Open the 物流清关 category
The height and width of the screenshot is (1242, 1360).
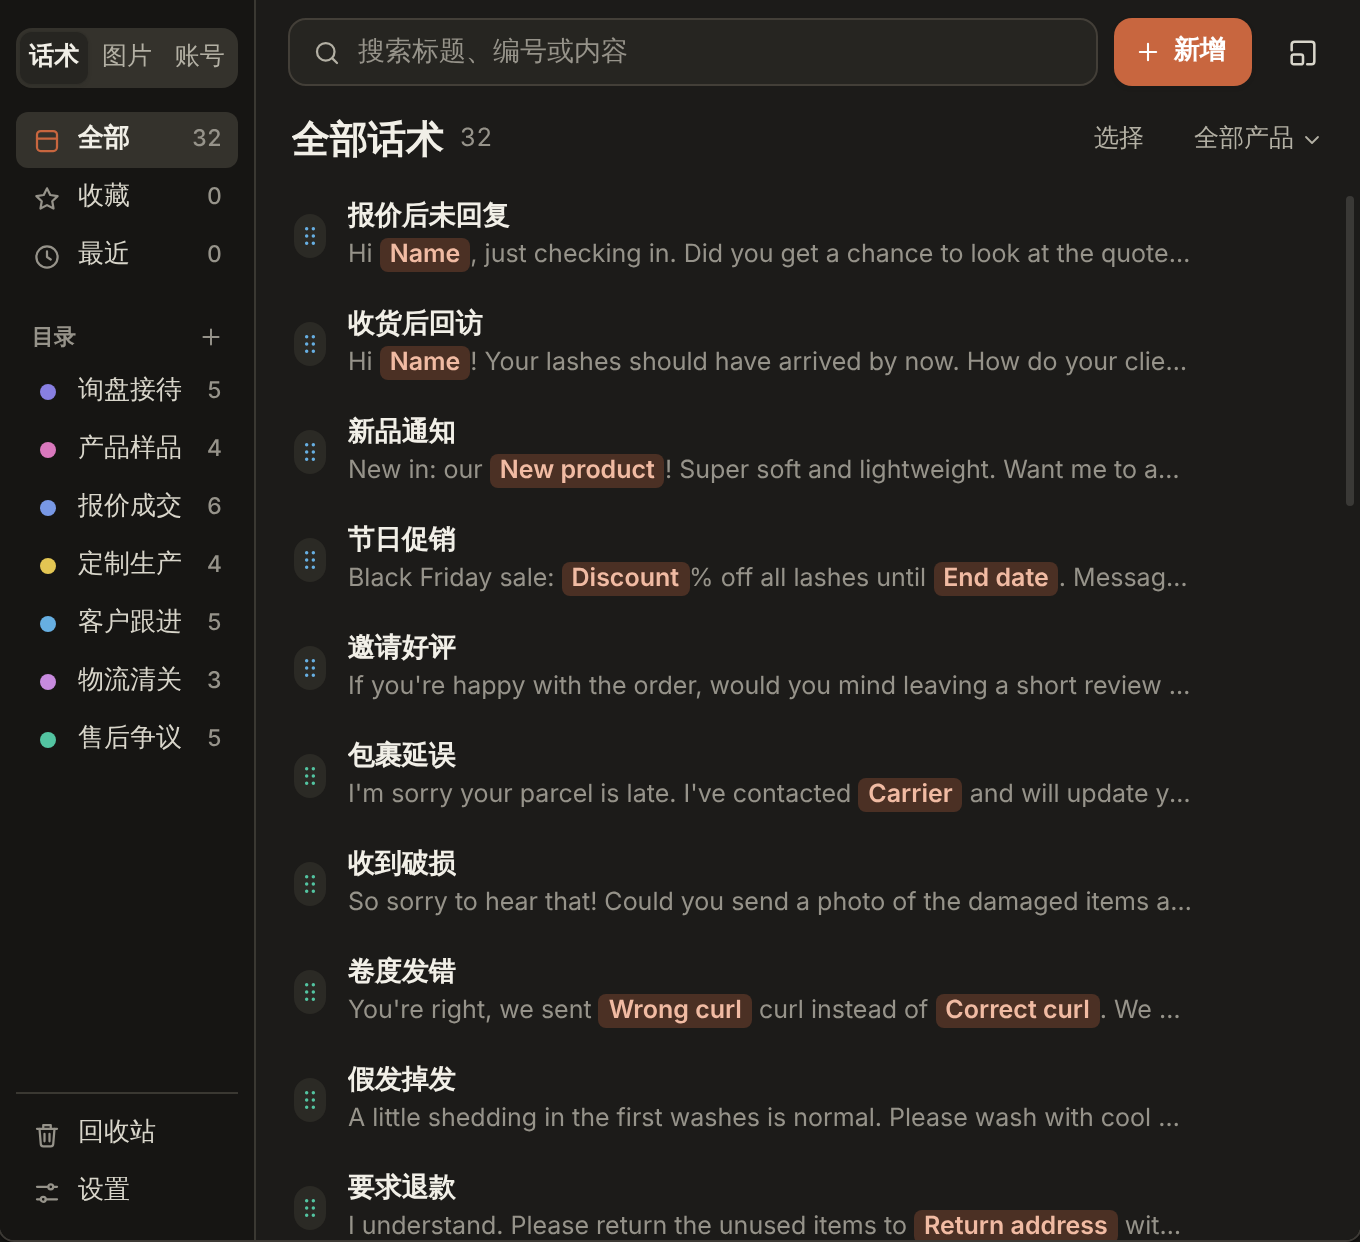(x=127, y=680)
